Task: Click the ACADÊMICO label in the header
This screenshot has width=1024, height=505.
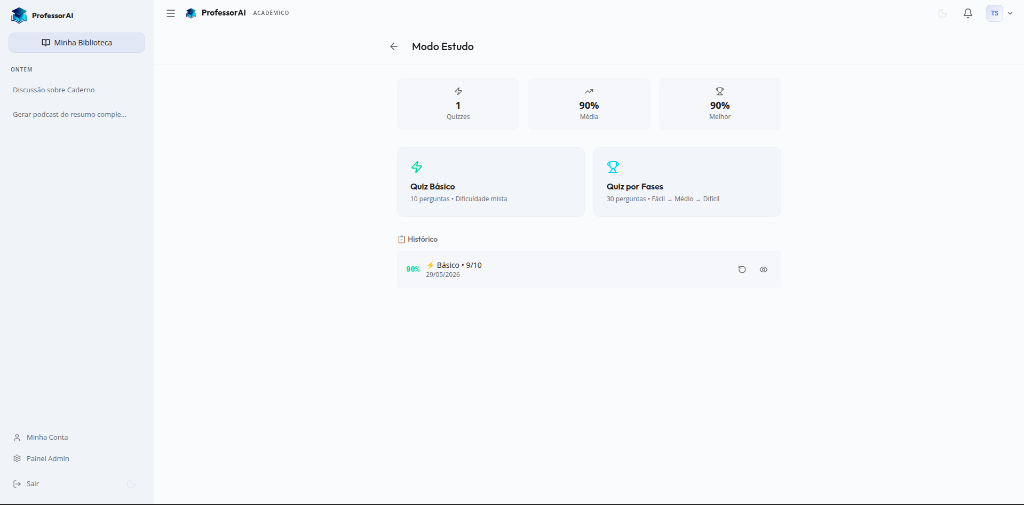Action: 271,13
